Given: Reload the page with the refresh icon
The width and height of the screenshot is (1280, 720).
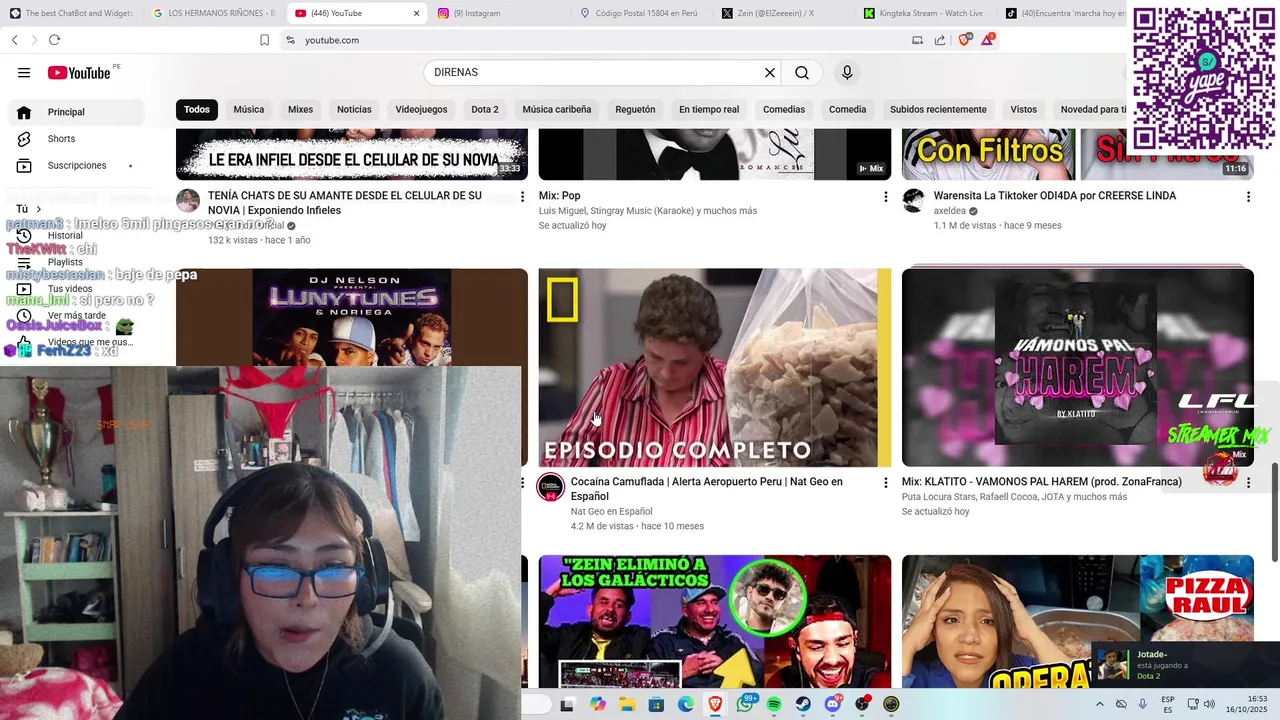Looking at the screenshot, I should [54, 40].
